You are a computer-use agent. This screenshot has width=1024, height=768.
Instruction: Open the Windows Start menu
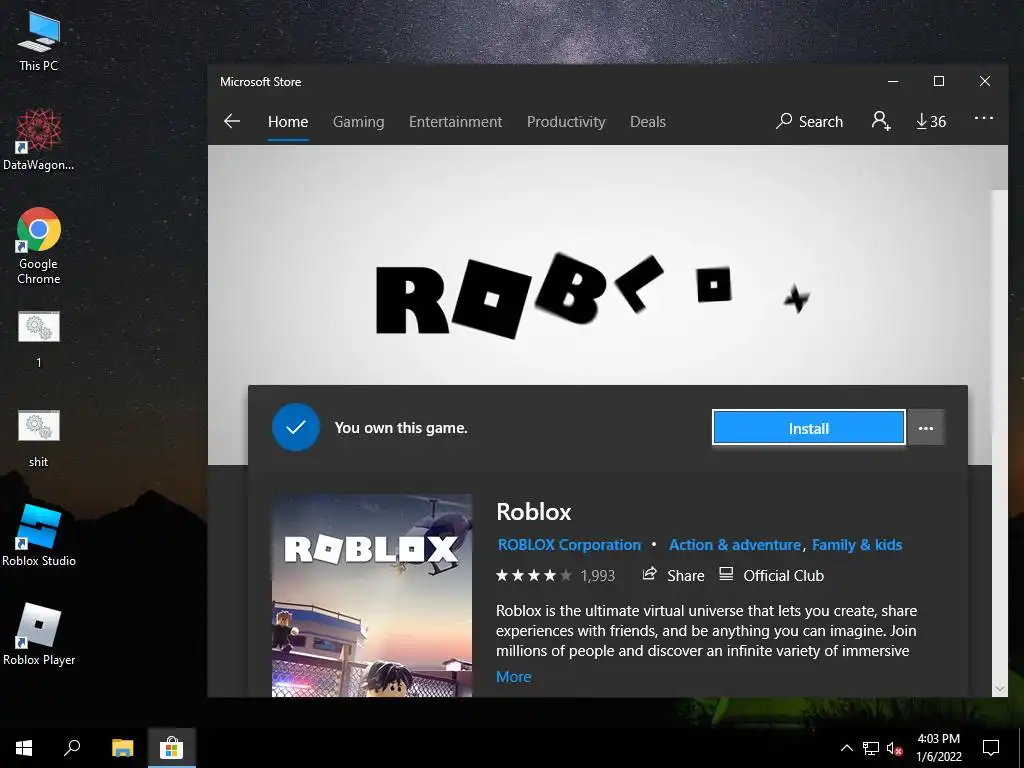[x=24, y=748]
